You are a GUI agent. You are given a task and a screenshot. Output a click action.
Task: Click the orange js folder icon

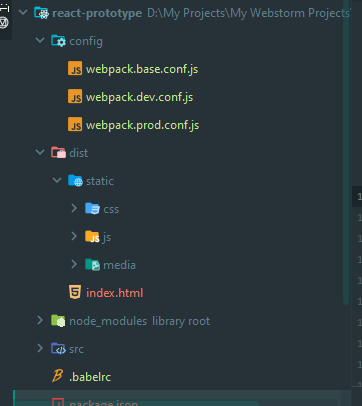pyautogui.click(x=92, y=236)
